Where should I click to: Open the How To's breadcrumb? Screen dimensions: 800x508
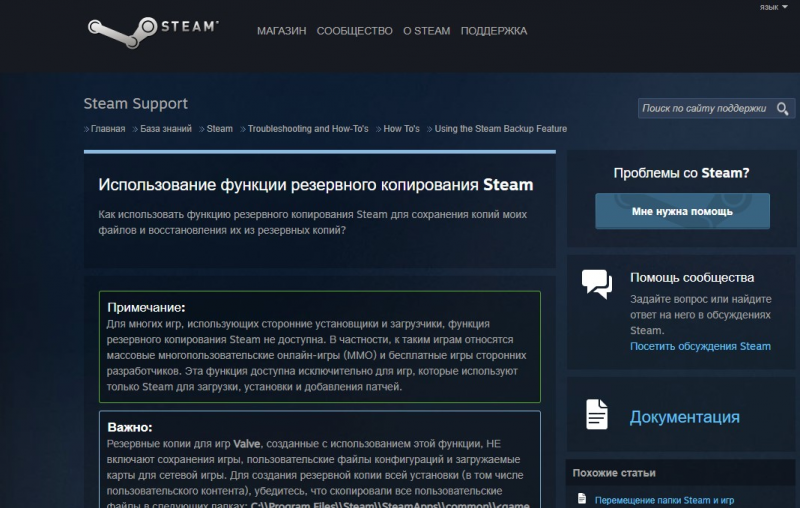tap(402, 129)
